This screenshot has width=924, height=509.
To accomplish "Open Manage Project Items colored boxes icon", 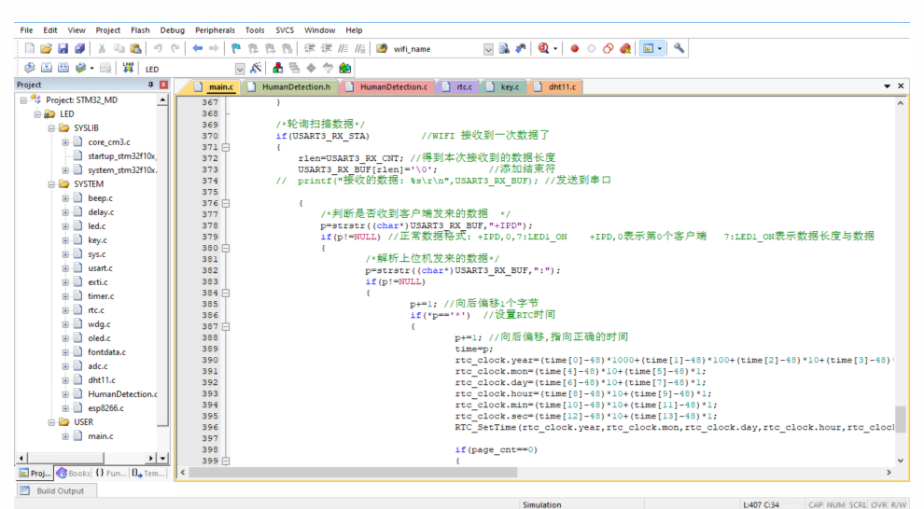I will click(x=278, y=68).
